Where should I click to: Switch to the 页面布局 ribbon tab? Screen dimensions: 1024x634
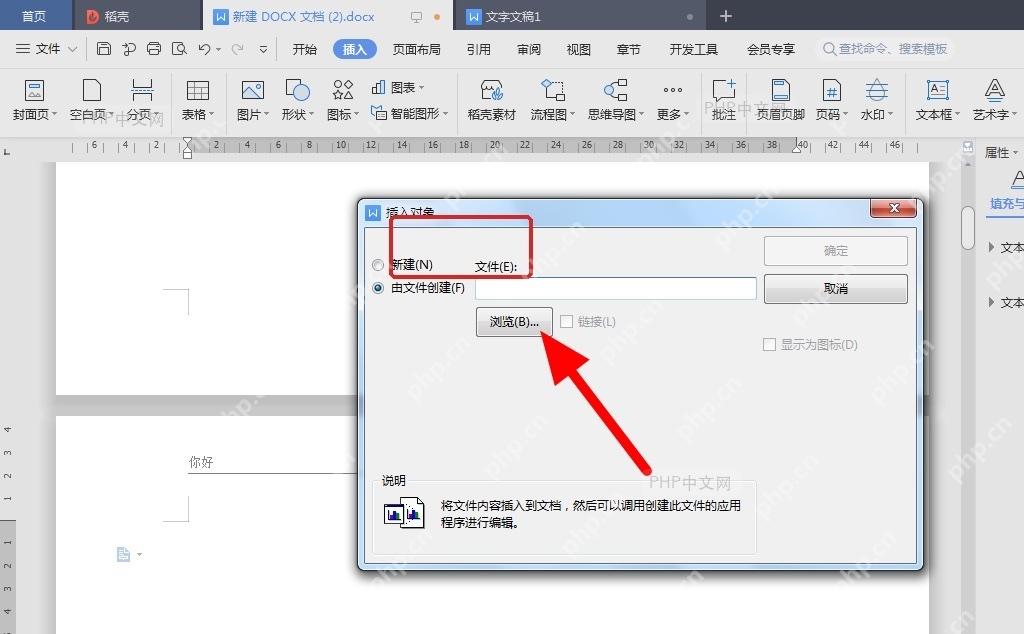point(416,49)
